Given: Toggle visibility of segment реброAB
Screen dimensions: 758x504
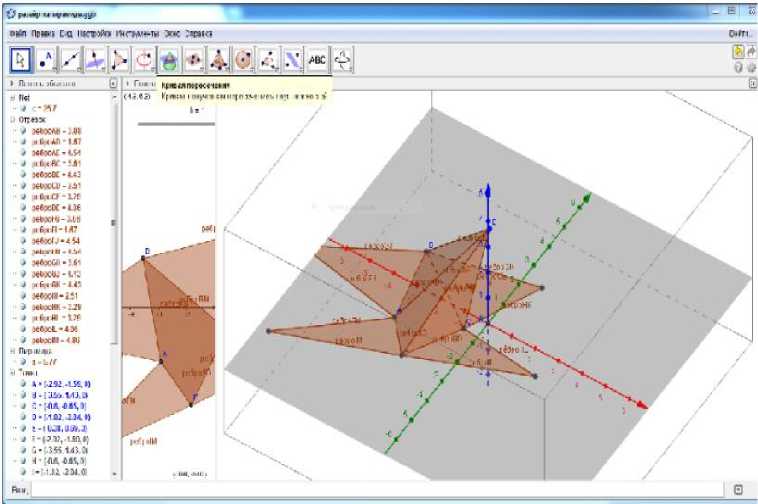Looking at the screenshot, I should point(24,131).
